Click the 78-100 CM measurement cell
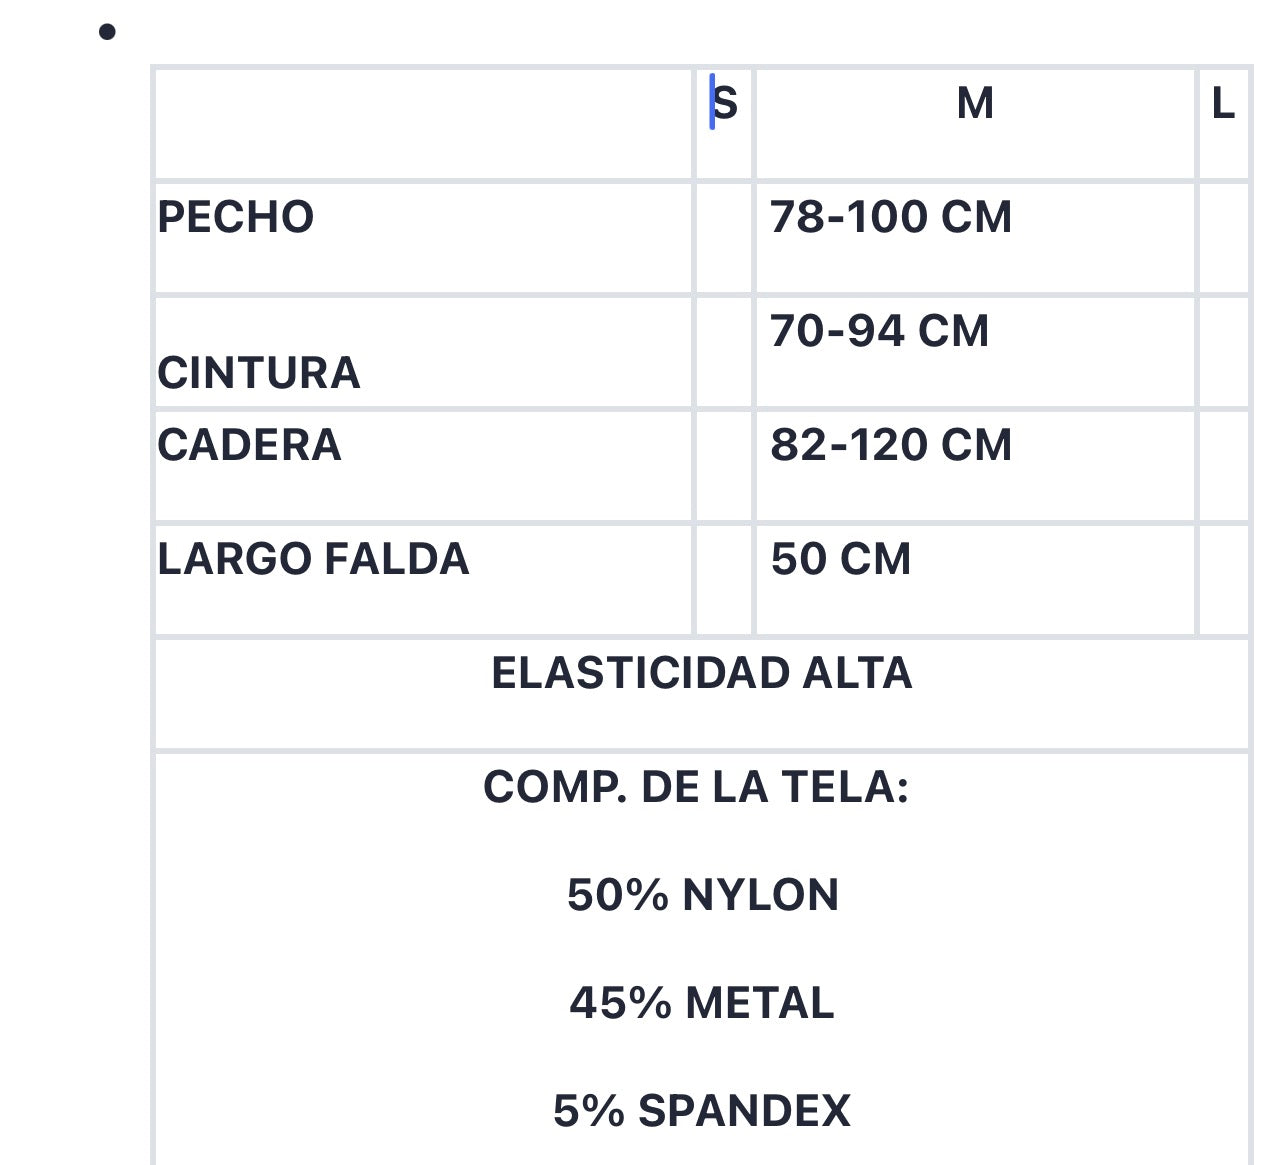The height and width of the screenshot is (1165, 1284). [x=975, y=238]
